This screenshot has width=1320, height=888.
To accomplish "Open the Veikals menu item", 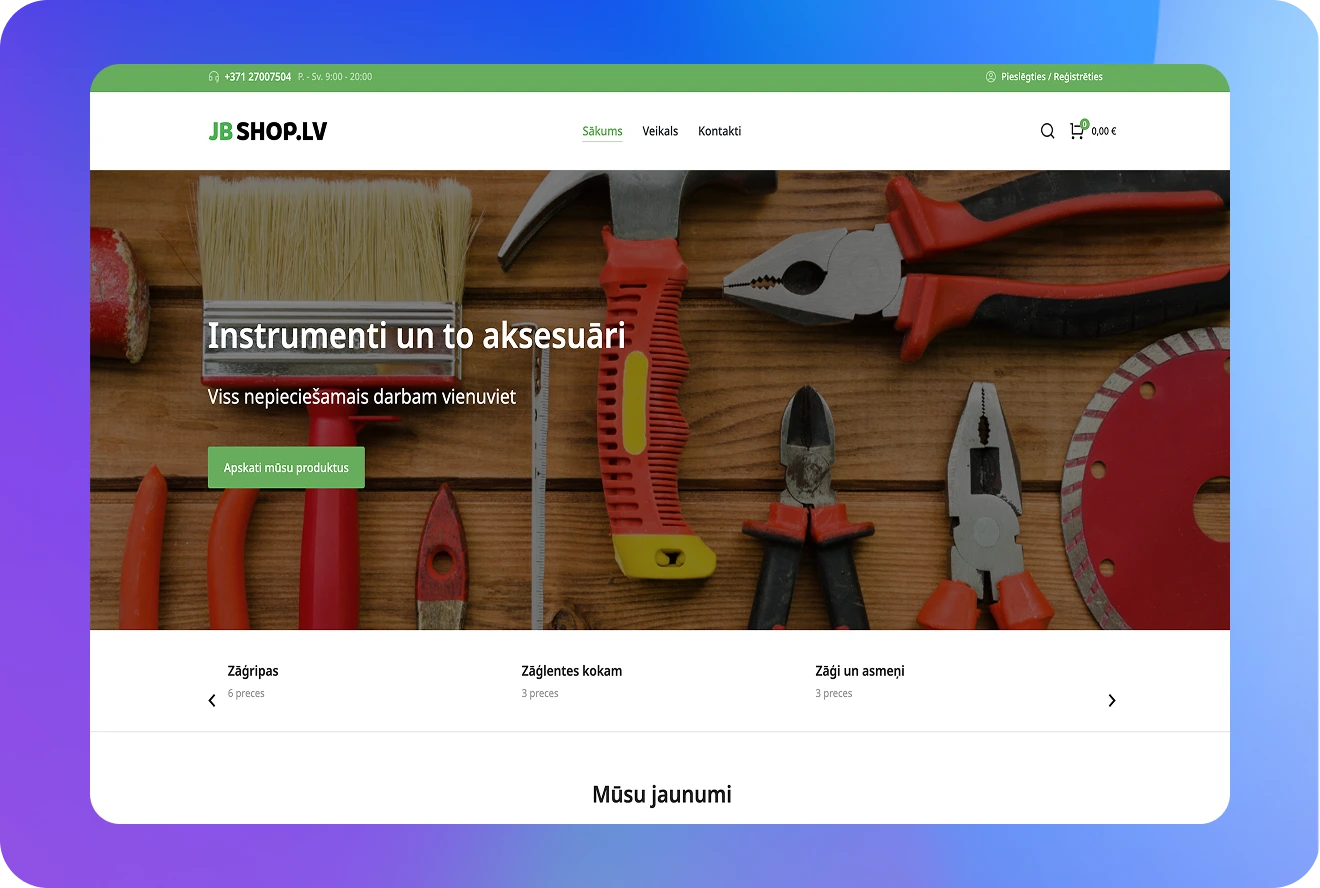I will (x=660, y=131).
